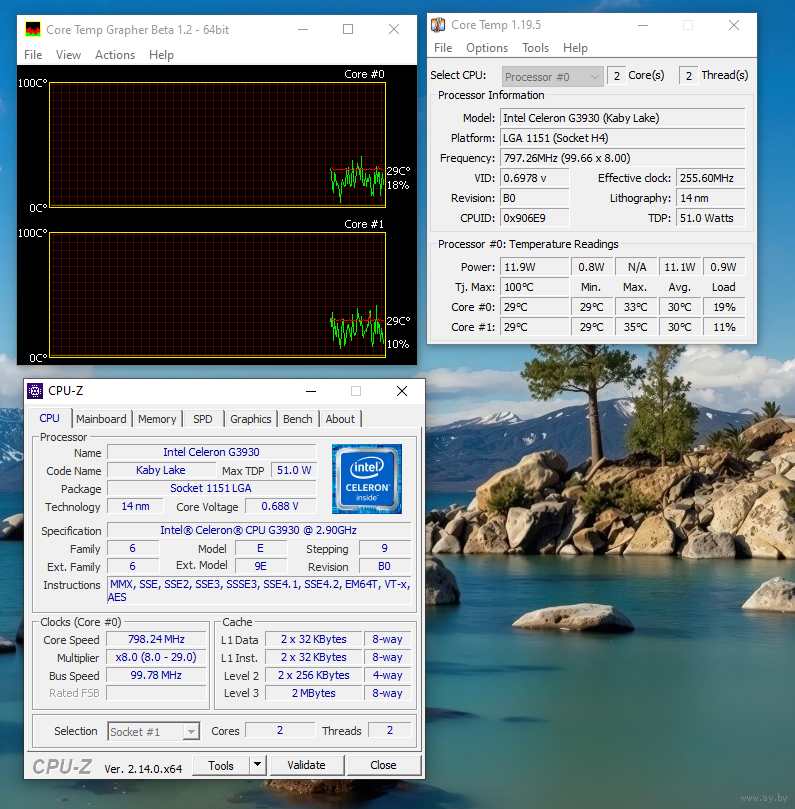Open the Socket #1 selection dropdown
The width and height of the screenshot is (795, 809).
(191, 732)
